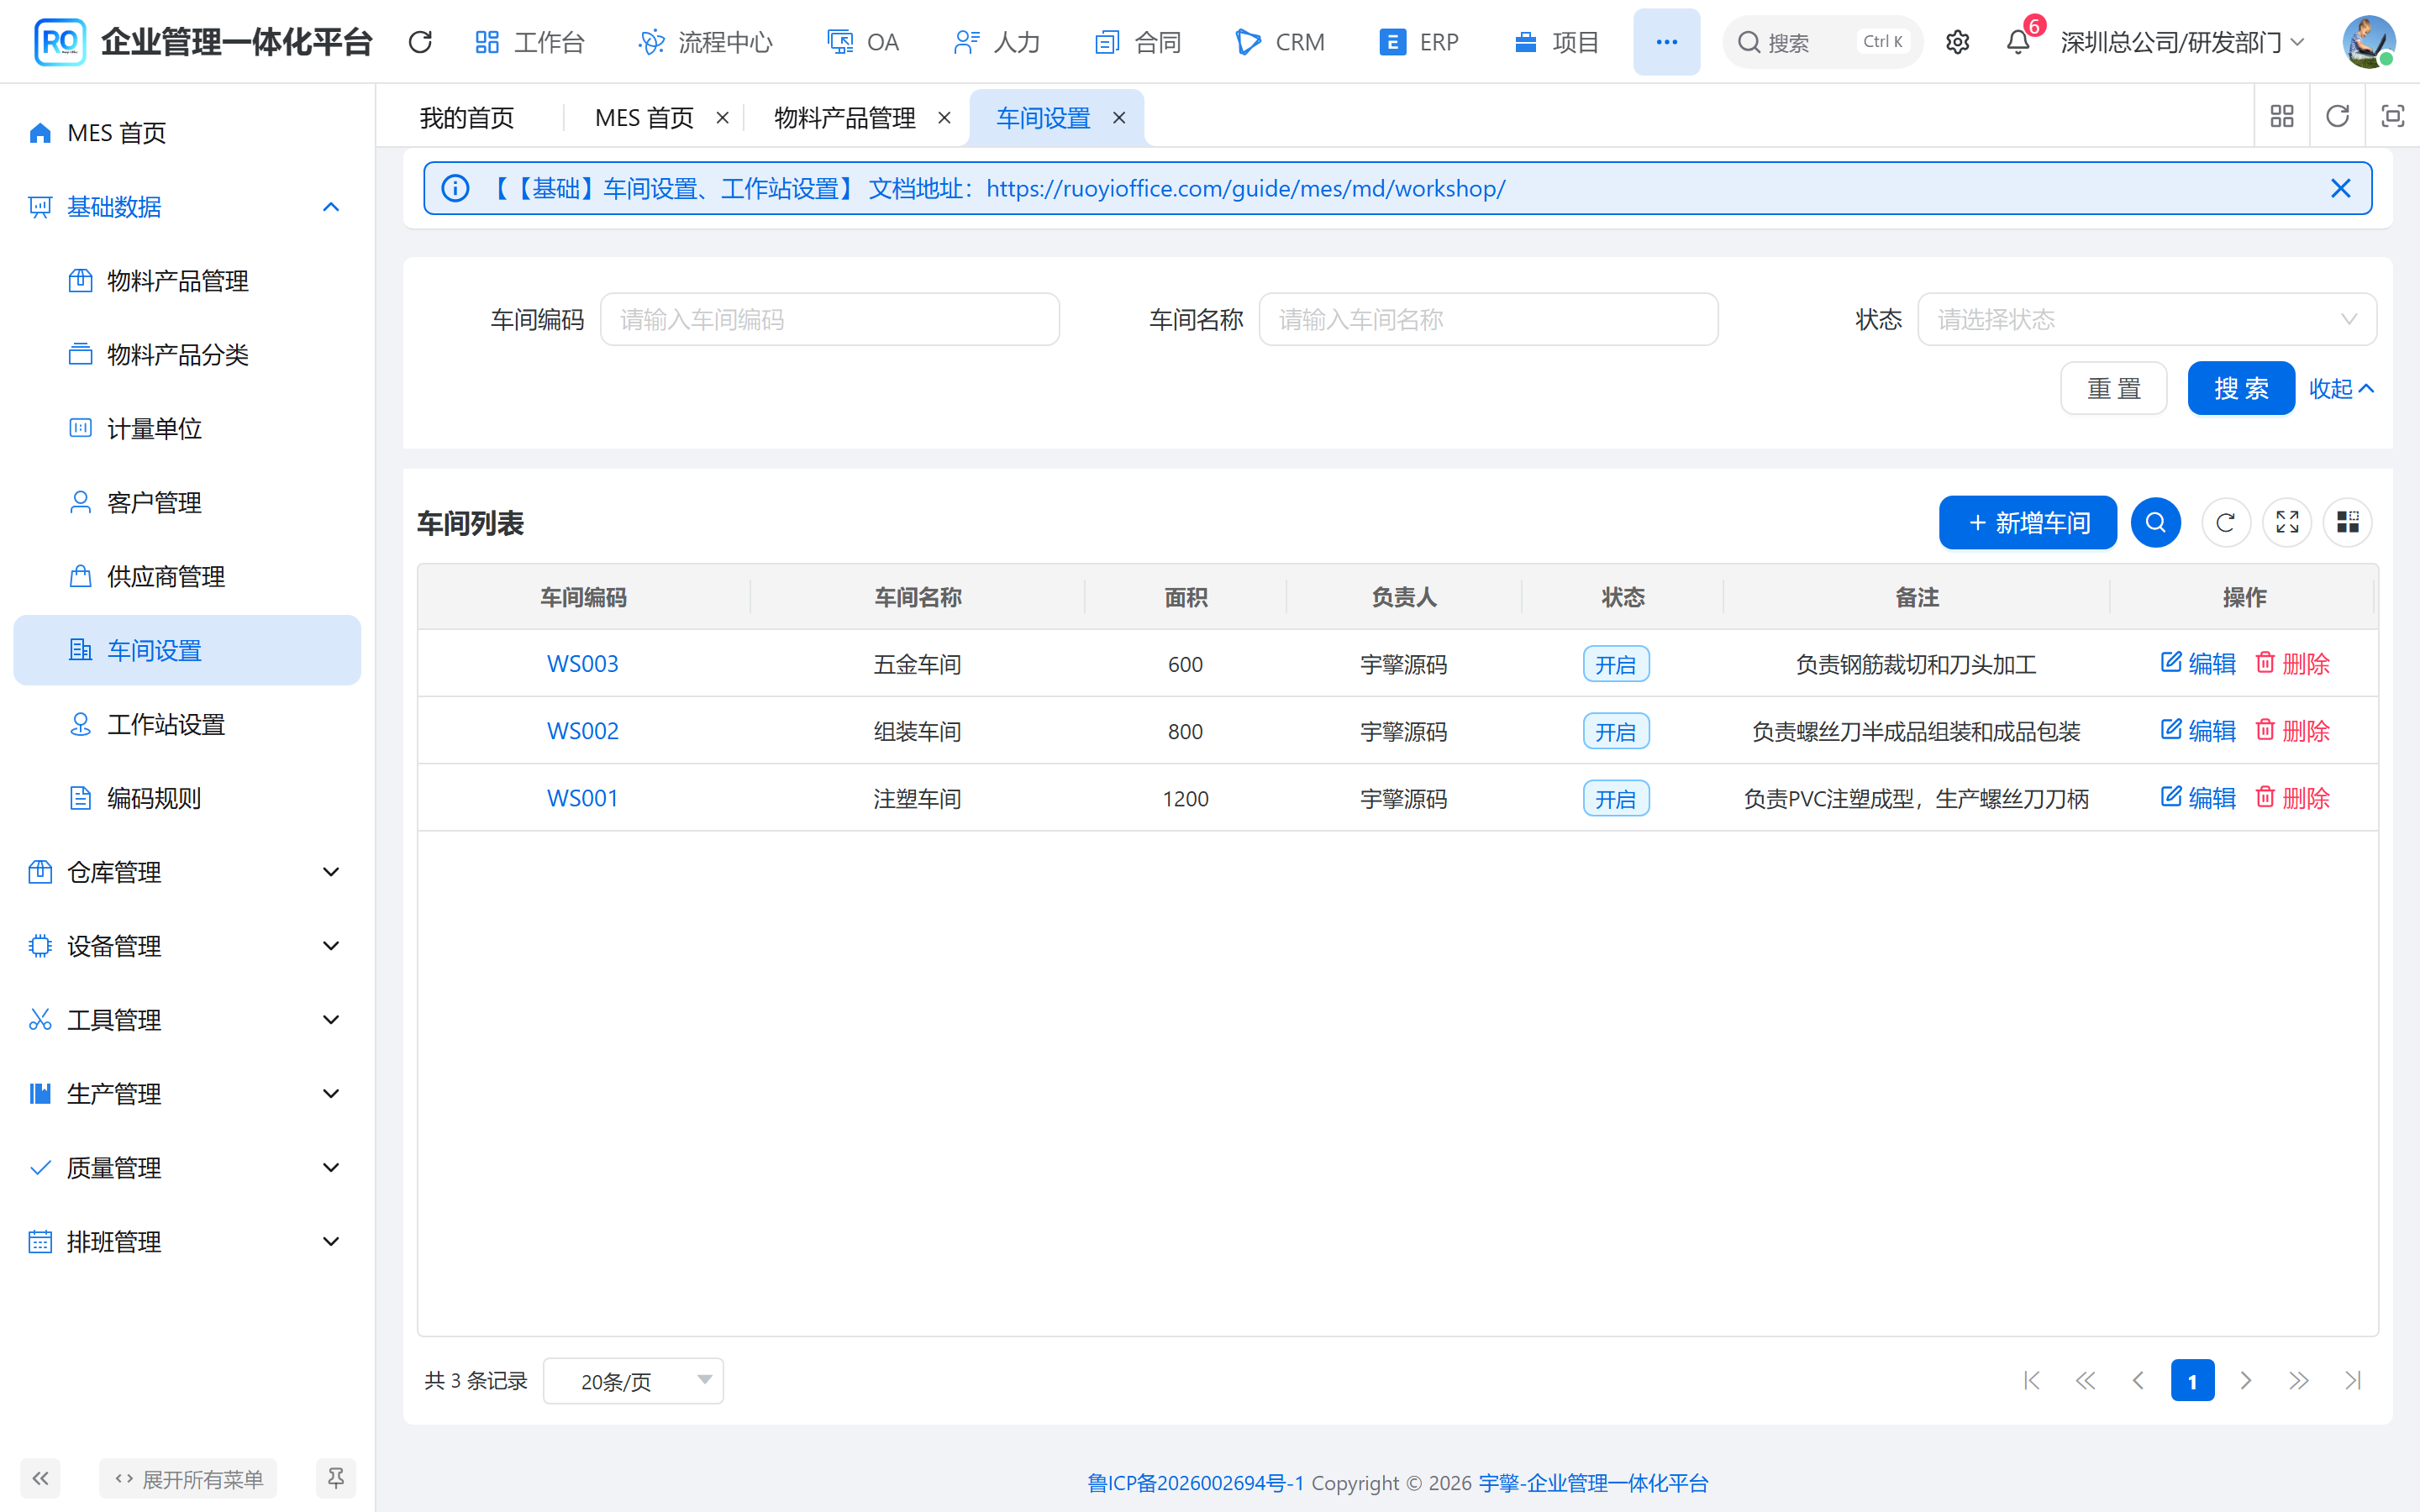Image resolution: width=2420 pixels, height=1512 pixels.
Task: Refresh the current tab page icon
Action: pyautogui.click(x=2337, y=117)
